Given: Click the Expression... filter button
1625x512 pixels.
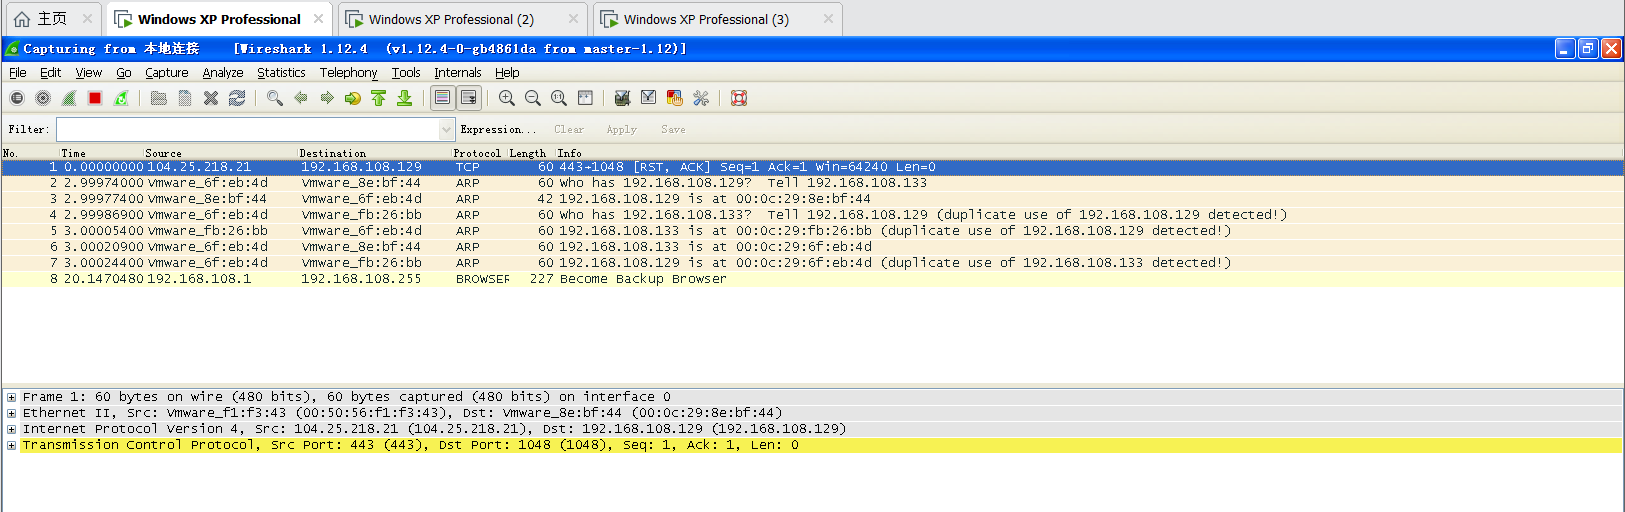Looking at the screenshot, I should point(498,129).
